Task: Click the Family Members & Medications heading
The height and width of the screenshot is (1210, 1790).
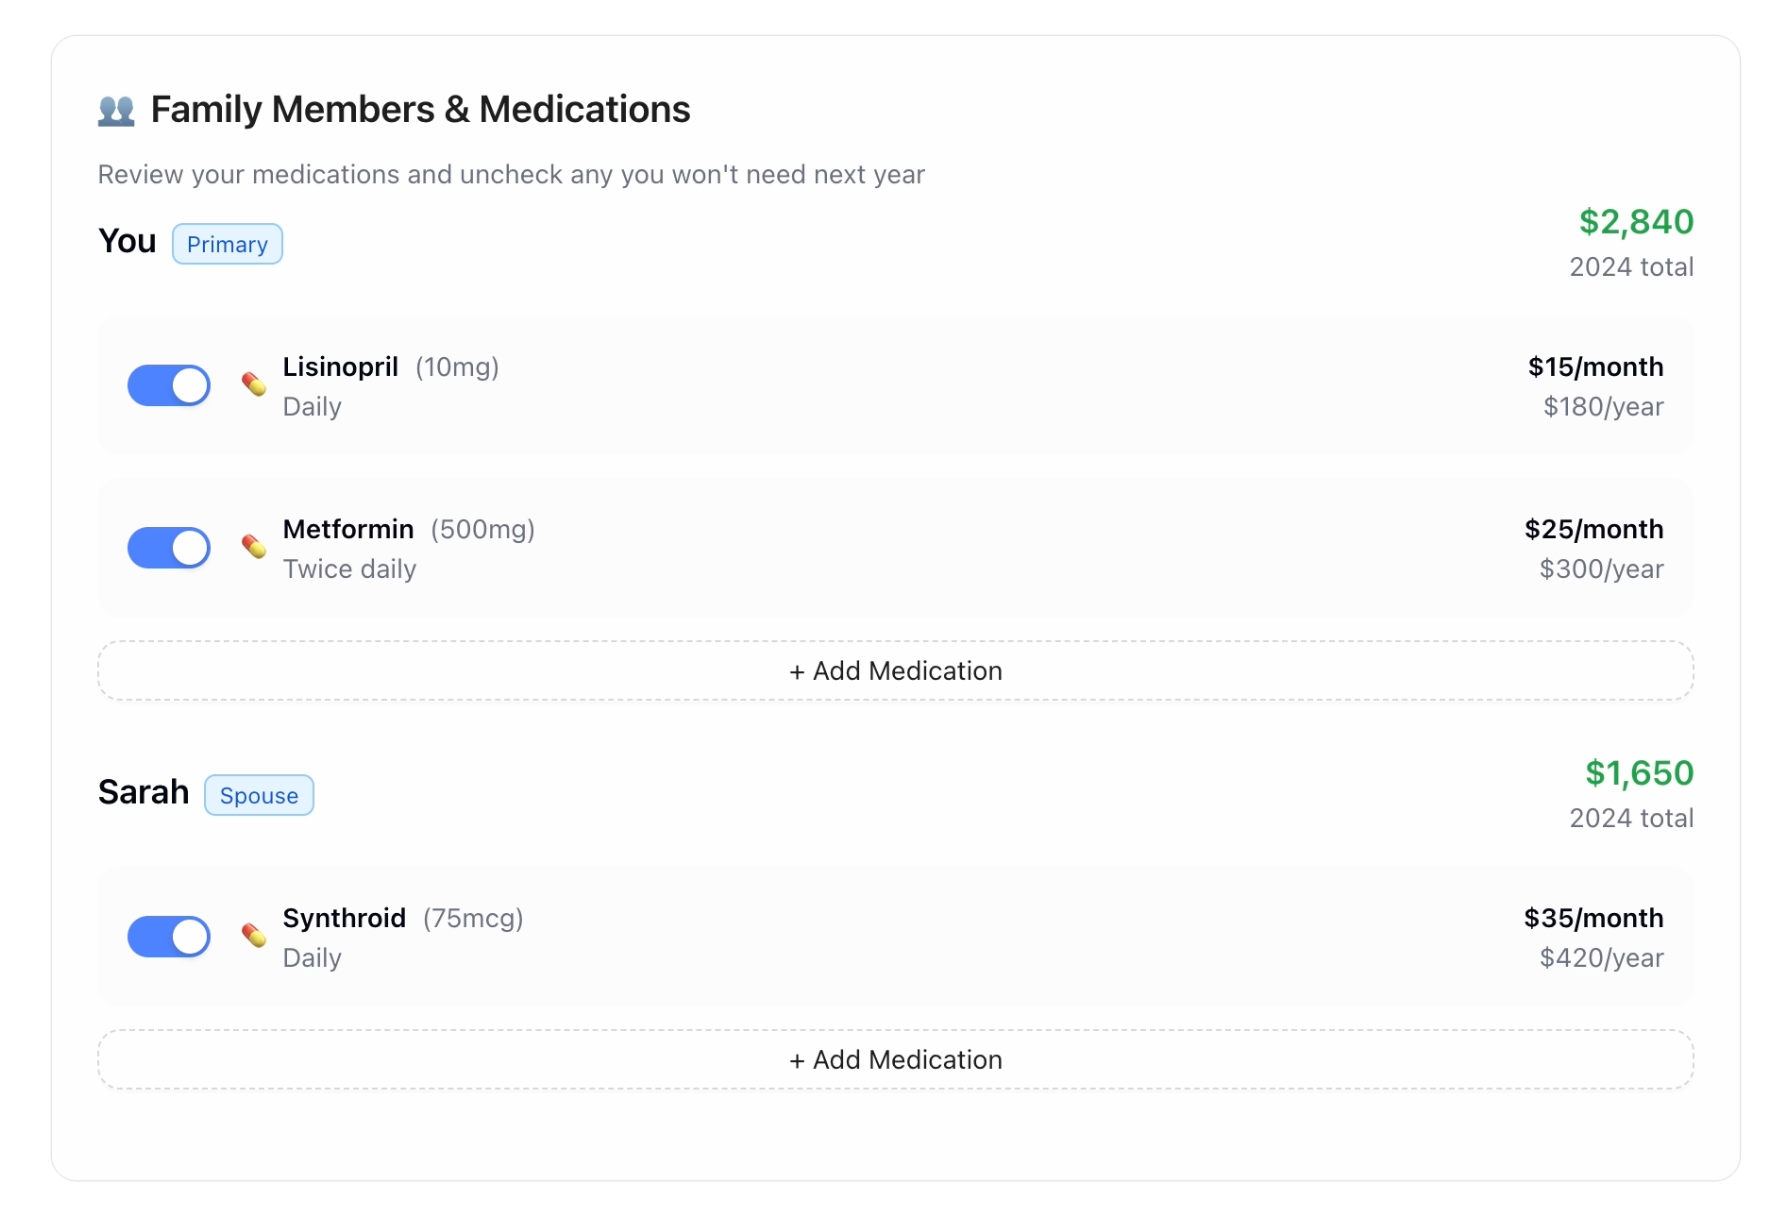Action: pos(420,110)
